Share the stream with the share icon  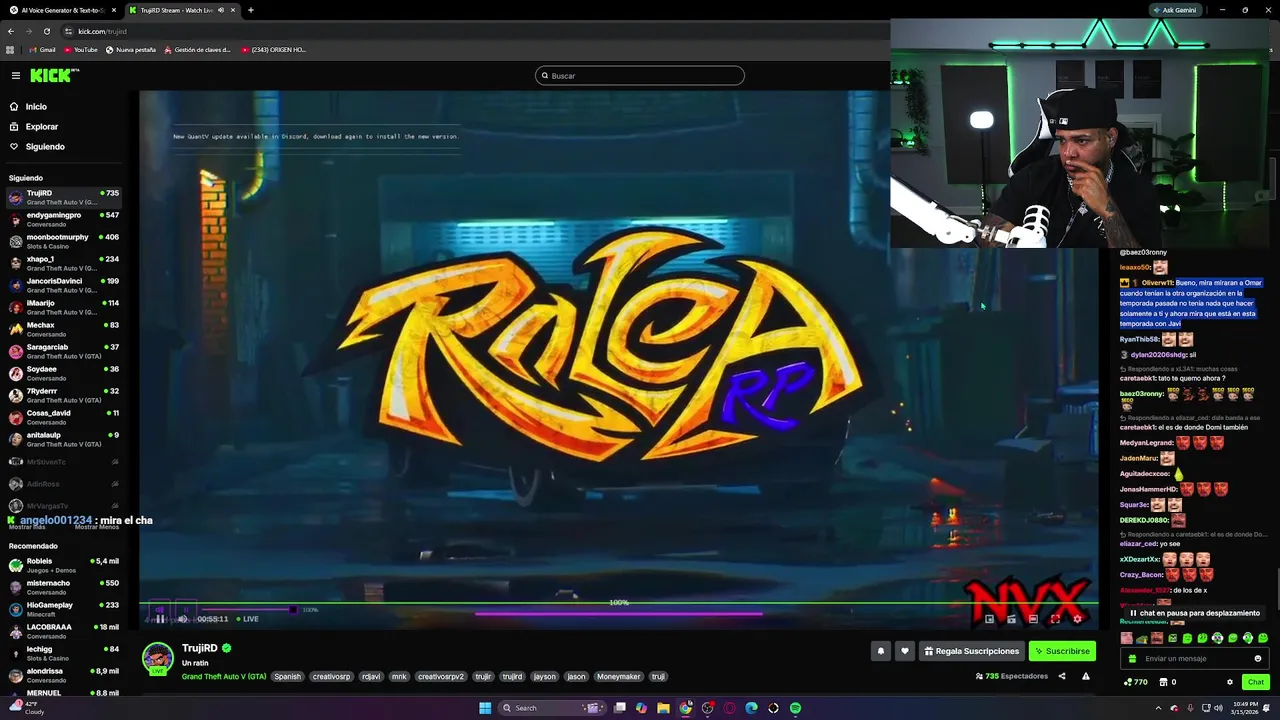click(x=1062, y=676)
